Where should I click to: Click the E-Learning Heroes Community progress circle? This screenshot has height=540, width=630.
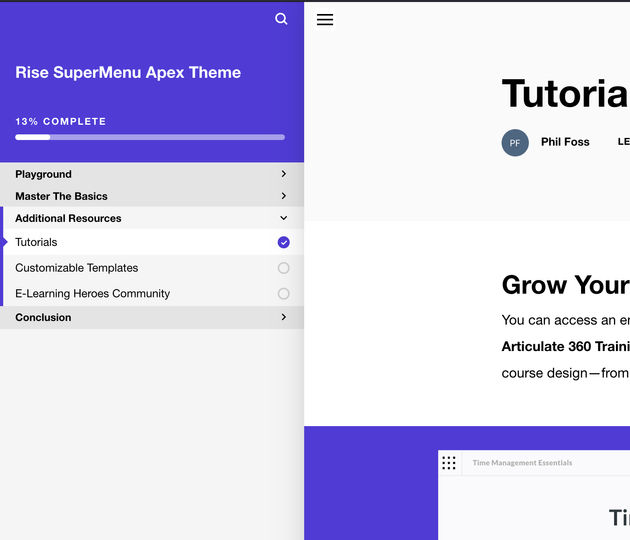coord(284,294)
